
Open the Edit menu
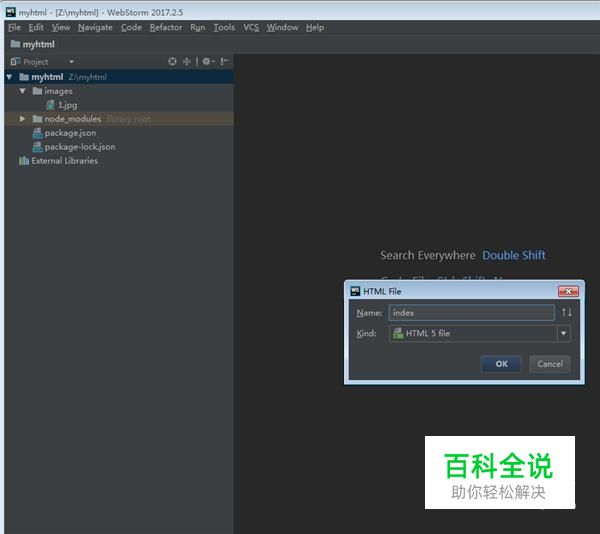pyautogui.click(x=36, y=28)
